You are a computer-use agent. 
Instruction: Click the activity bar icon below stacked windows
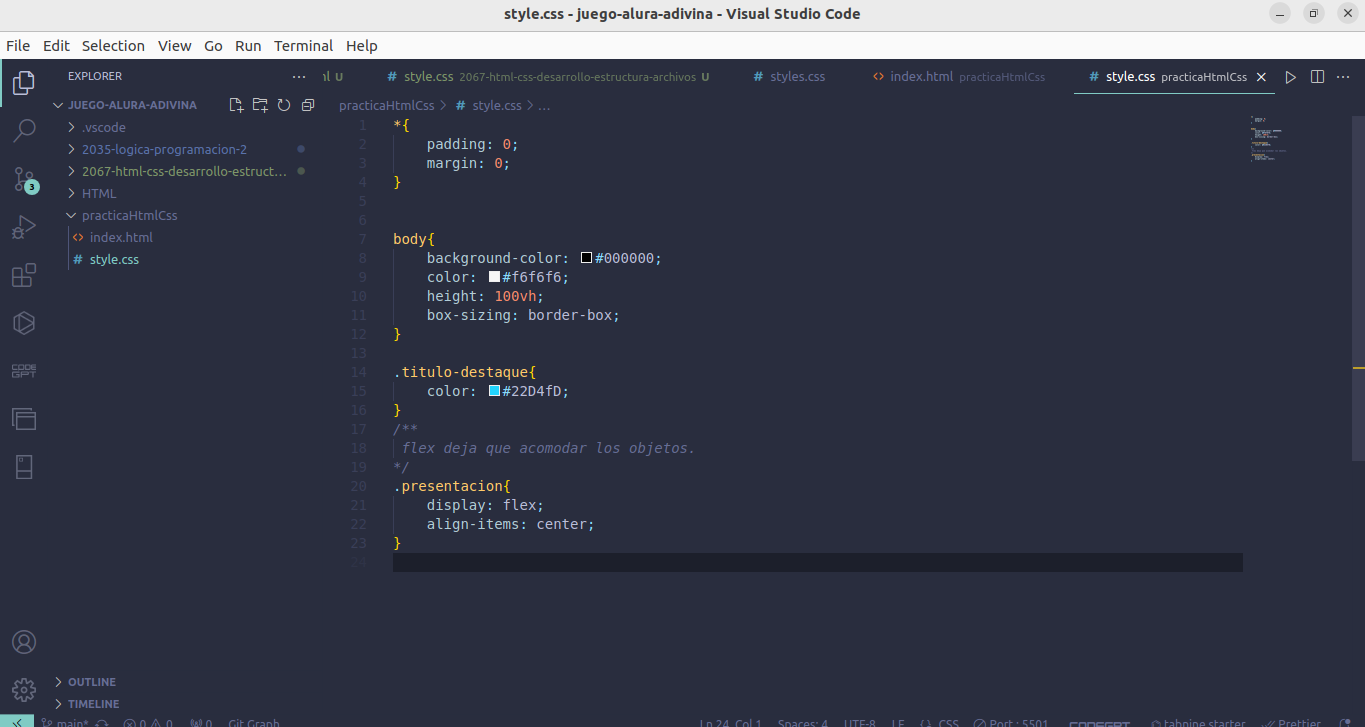(x=24, y=467)
